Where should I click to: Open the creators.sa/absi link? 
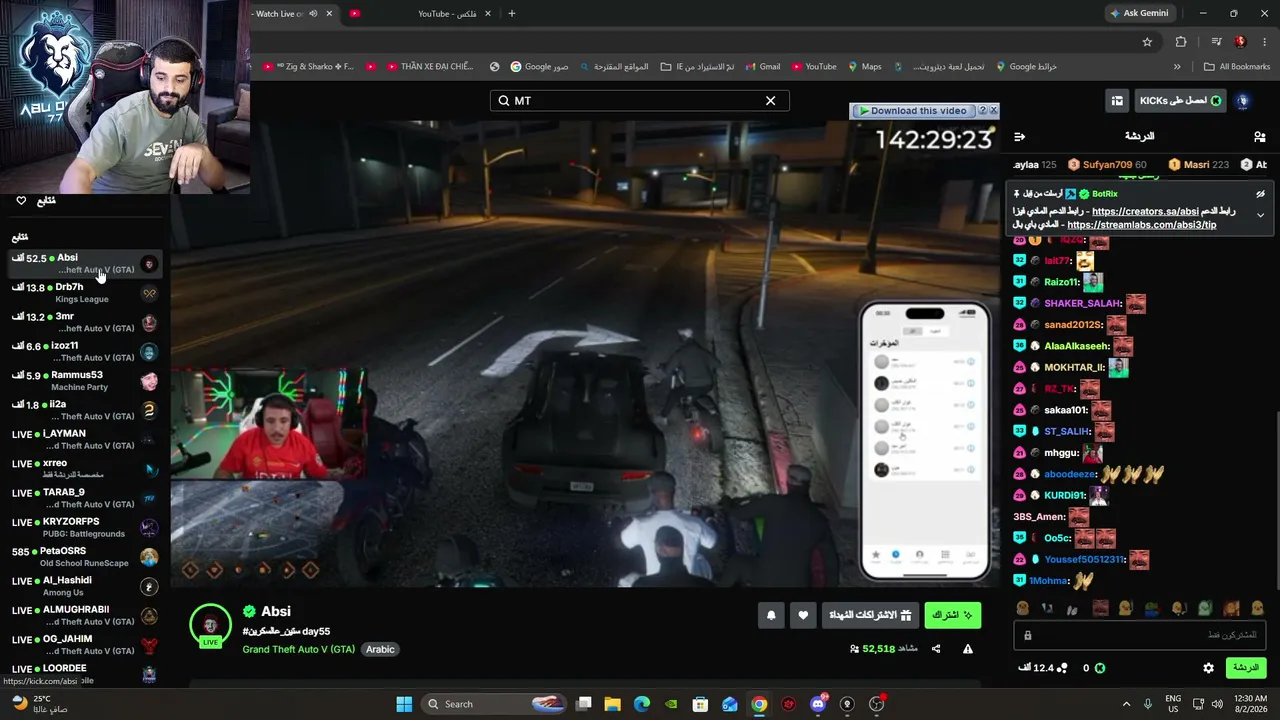click(x=1145, y=211)
